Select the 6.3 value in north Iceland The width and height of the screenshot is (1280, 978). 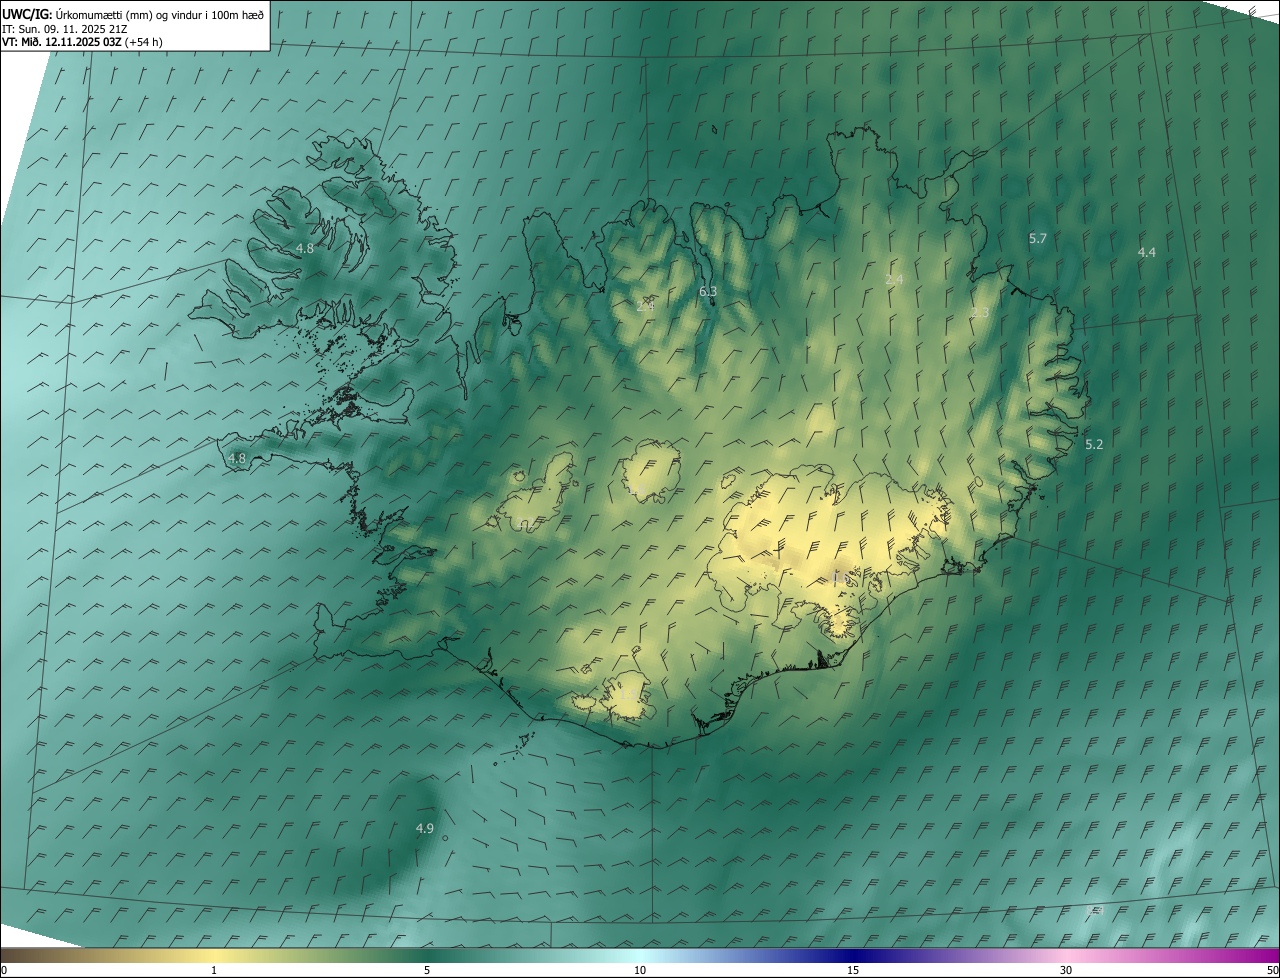pos(708,291)
